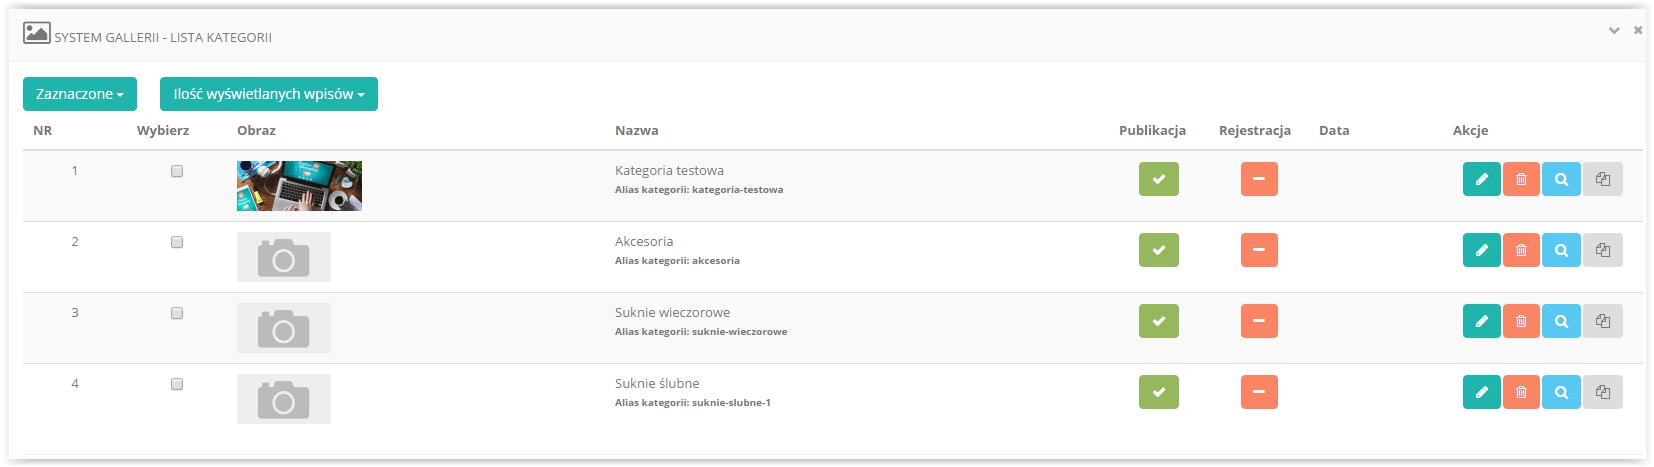This screenshot has width=1654, height=467.
Task: Open the Zaznaczone dropdown
Action: tap(80, 94)
